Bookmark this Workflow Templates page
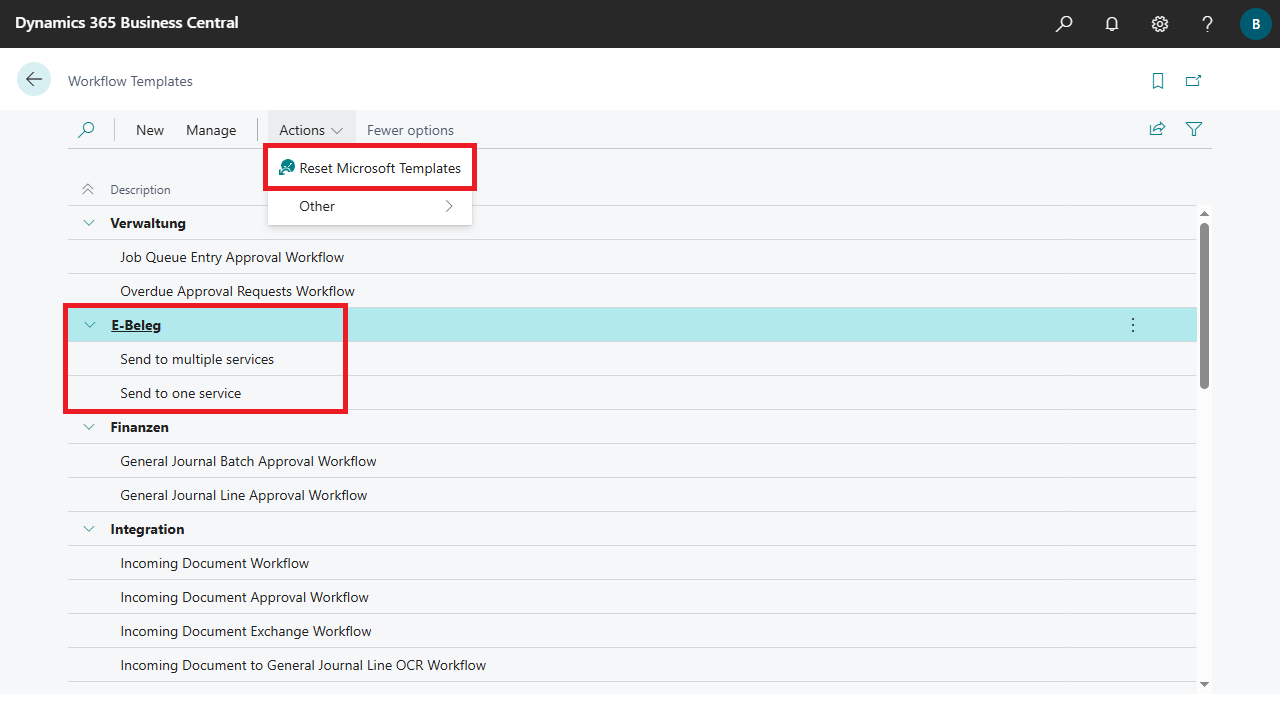Screen dimensions: 1280x720 tap(1158, 81)
